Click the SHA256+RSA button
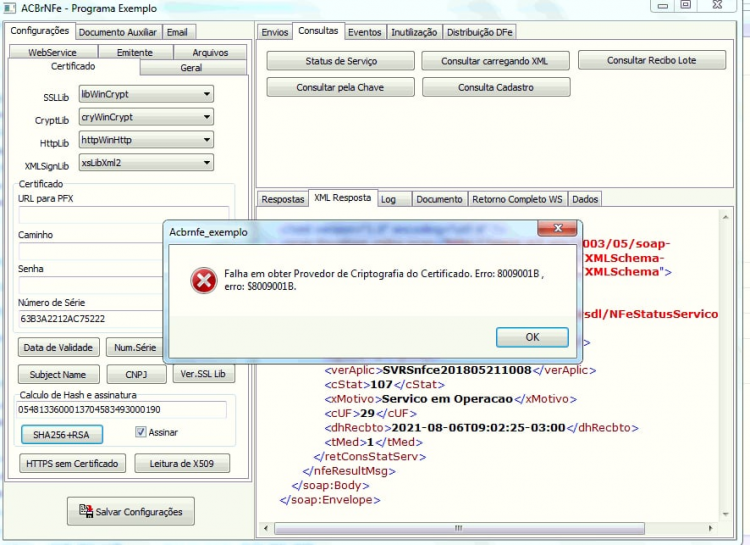 coord(61,434)
